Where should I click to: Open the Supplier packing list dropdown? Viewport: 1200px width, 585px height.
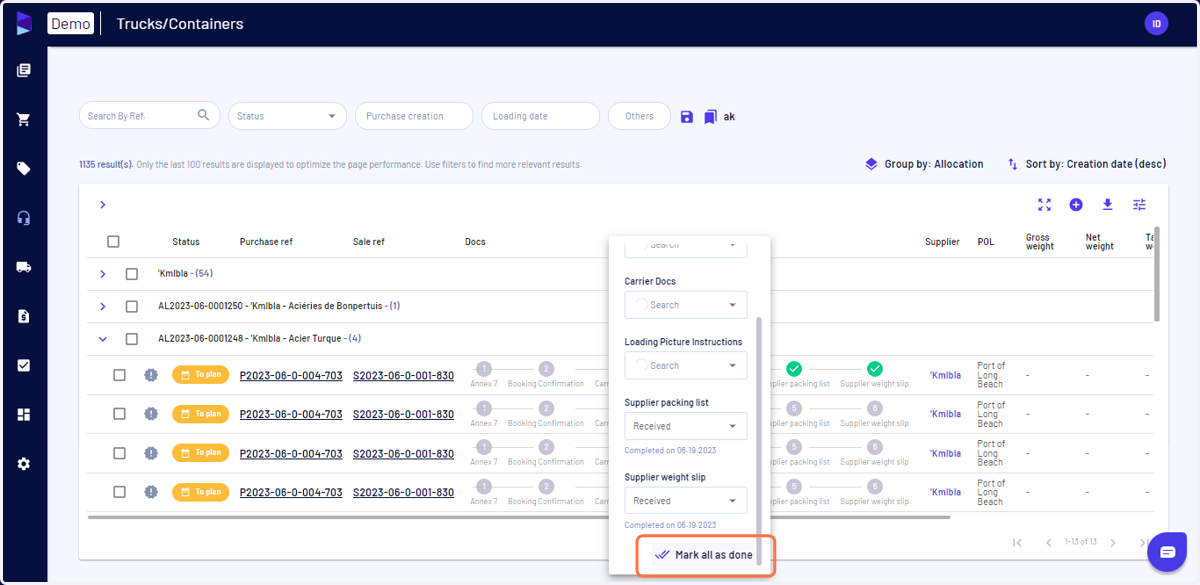click(685, 426)
